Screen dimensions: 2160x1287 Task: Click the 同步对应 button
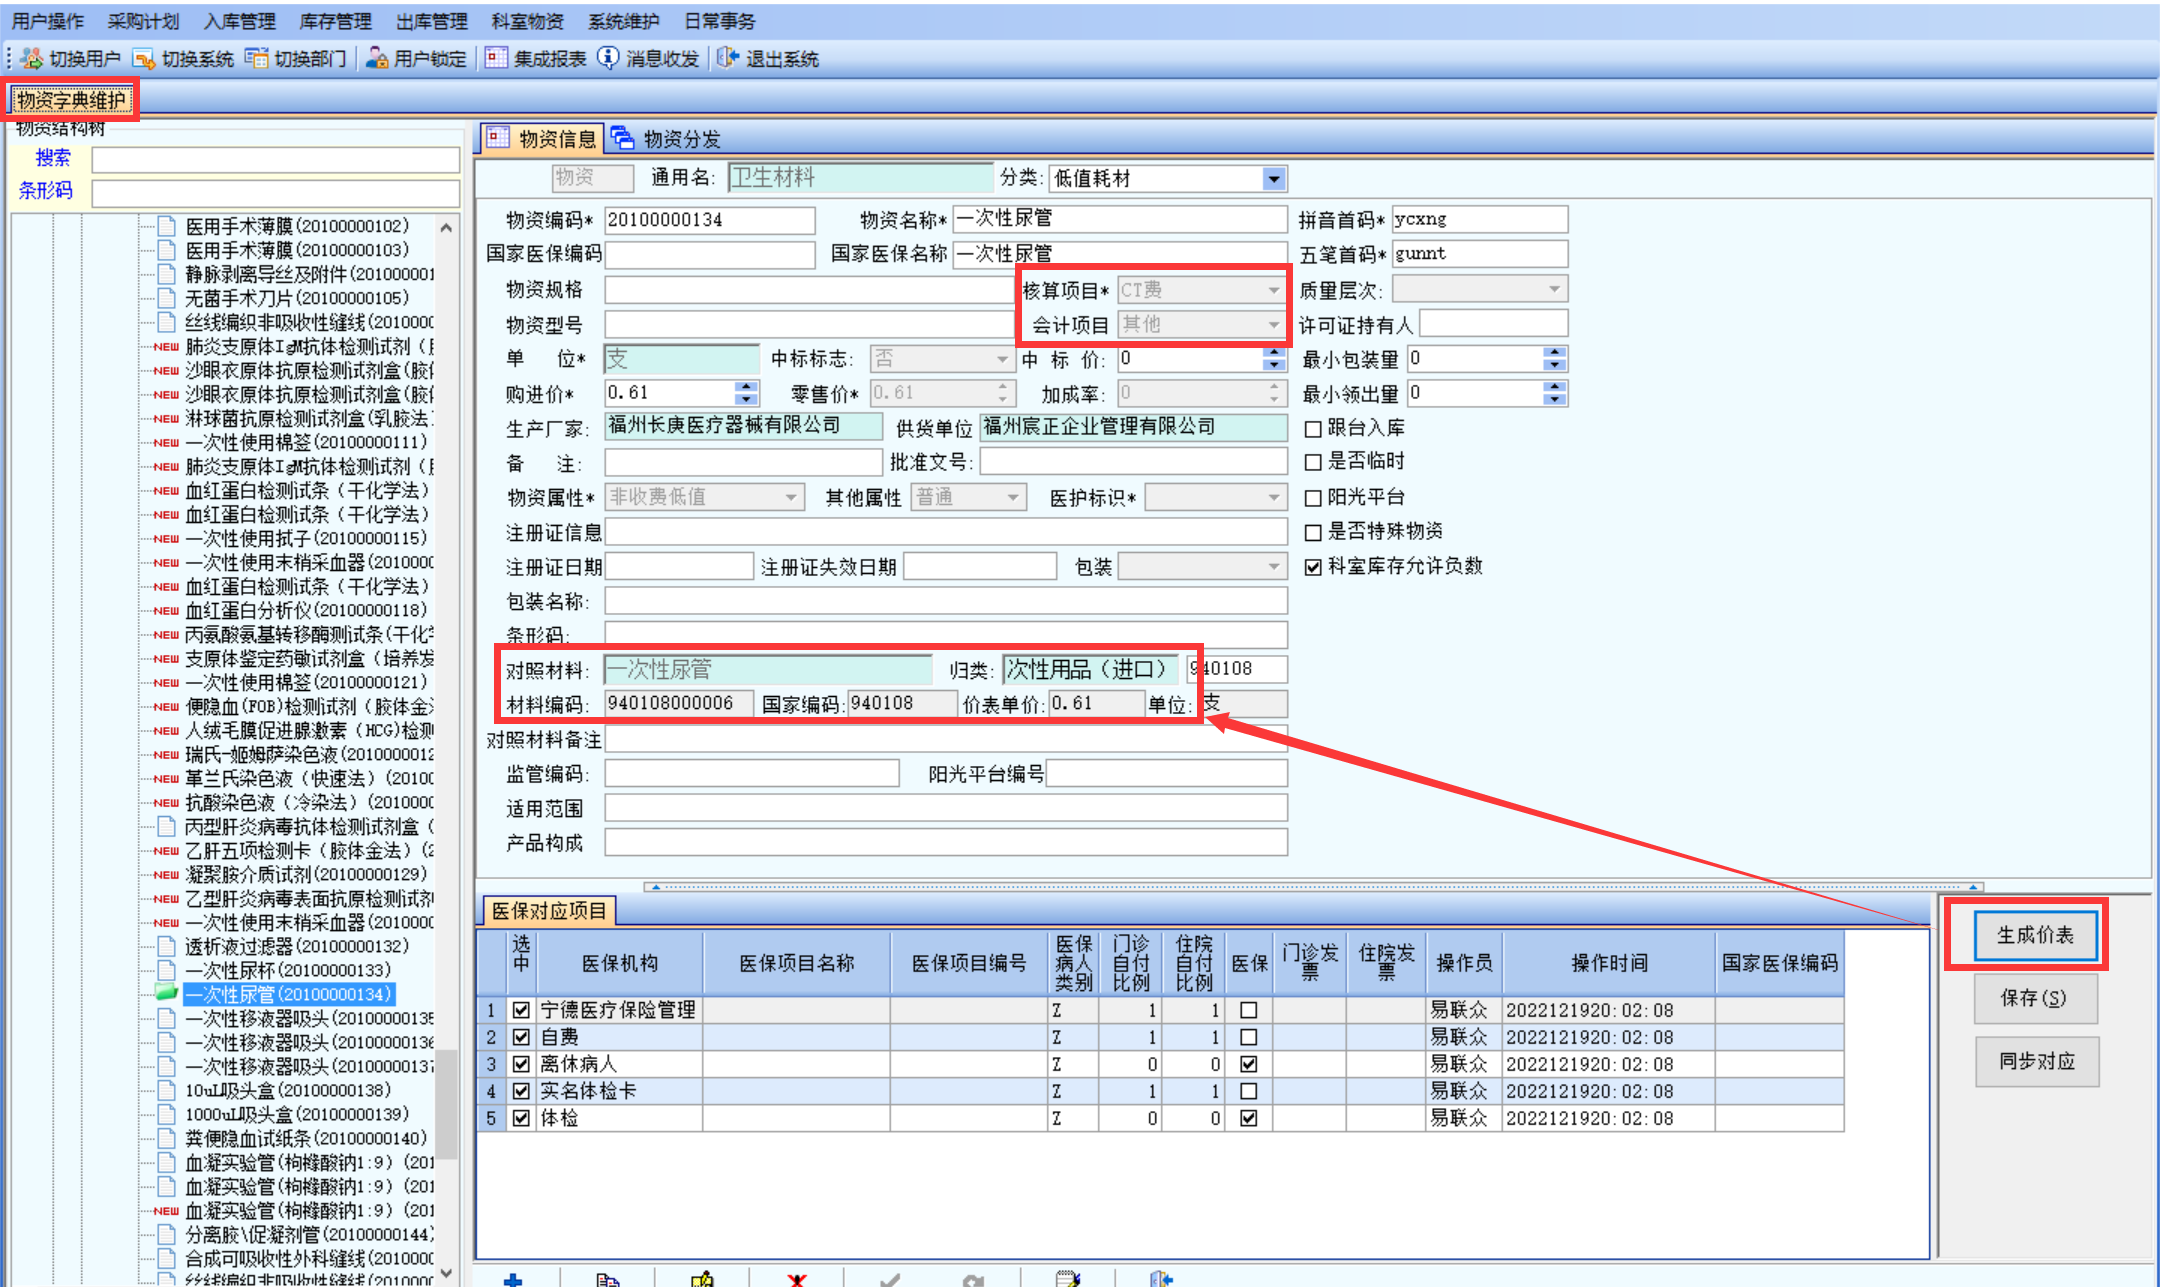pyautogui.click(x=2036, y=1061)
